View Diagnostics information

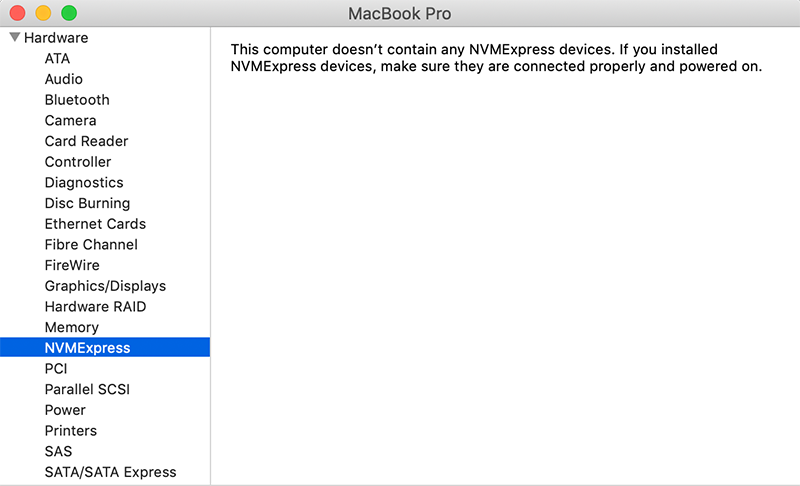[x=84, y=183]
